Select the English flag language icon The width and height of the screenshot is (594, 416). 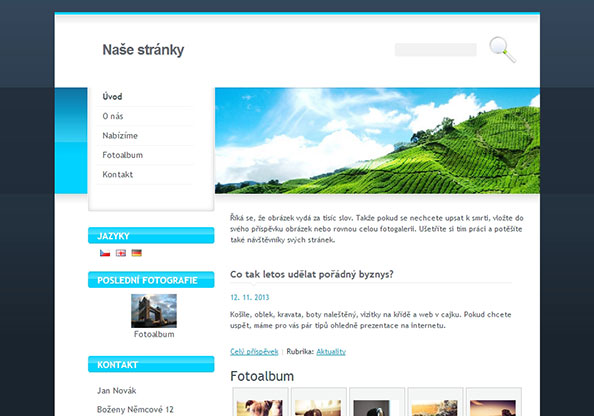121,253
